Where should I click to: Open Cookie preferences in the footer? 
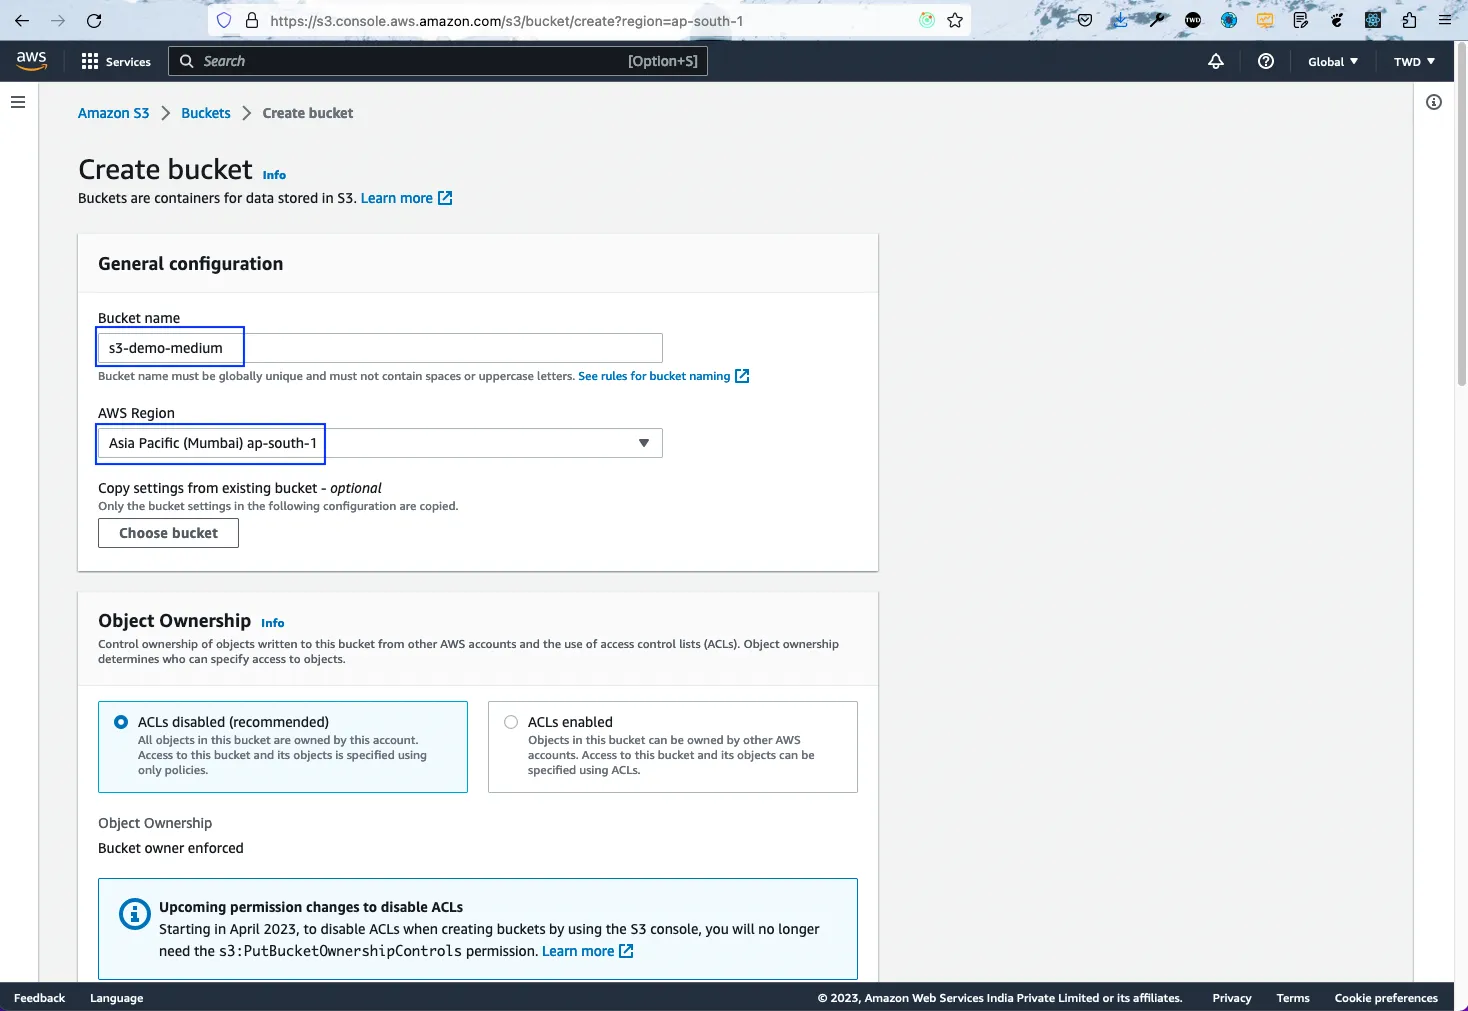pos(1386,998)
